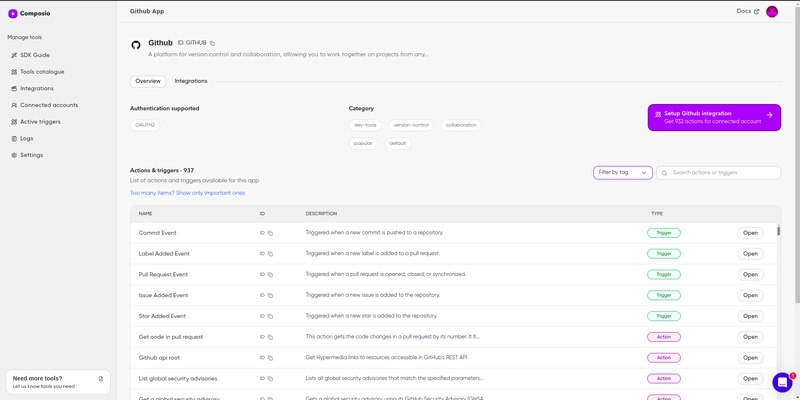Copy ID icon for Star Added Event
Viewport: 800px width, 400px height.
270,316
